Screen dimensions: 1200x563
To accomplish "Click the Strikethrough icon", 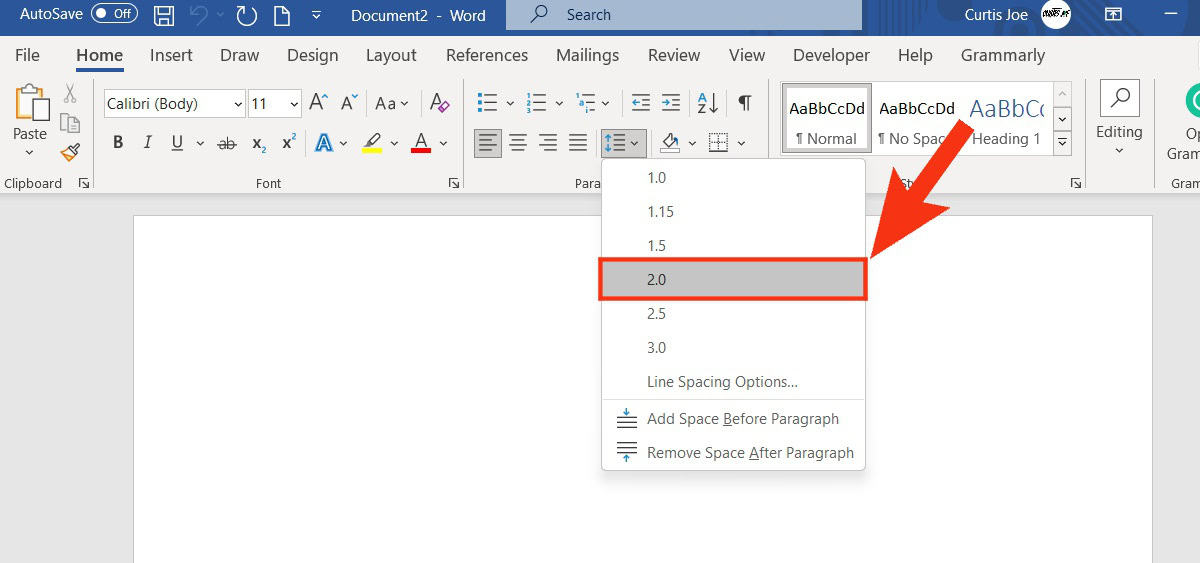I will pyautogui.click(x=227, y=143).
